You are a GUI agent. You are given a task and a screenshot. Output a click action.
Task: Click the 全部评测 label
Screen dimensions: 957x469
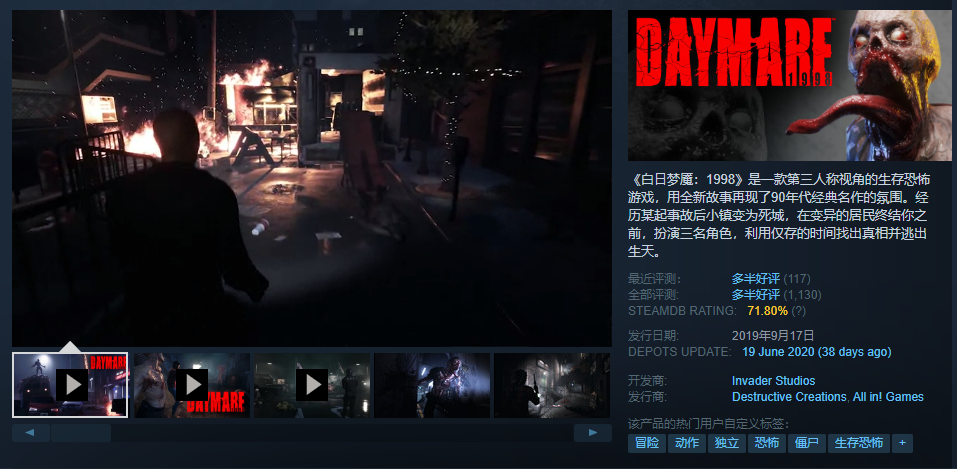click(x=654, y=295)
